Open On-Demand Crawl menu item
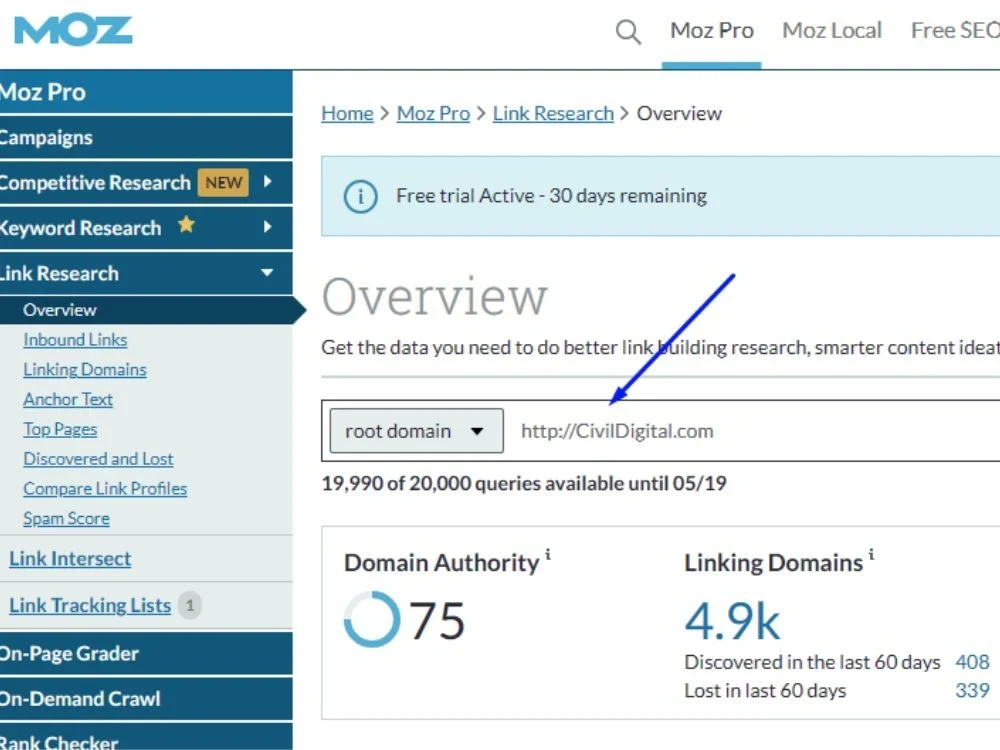Image resolution: width=1000 pixels, height=750 pixels. (x=146, y=699)
